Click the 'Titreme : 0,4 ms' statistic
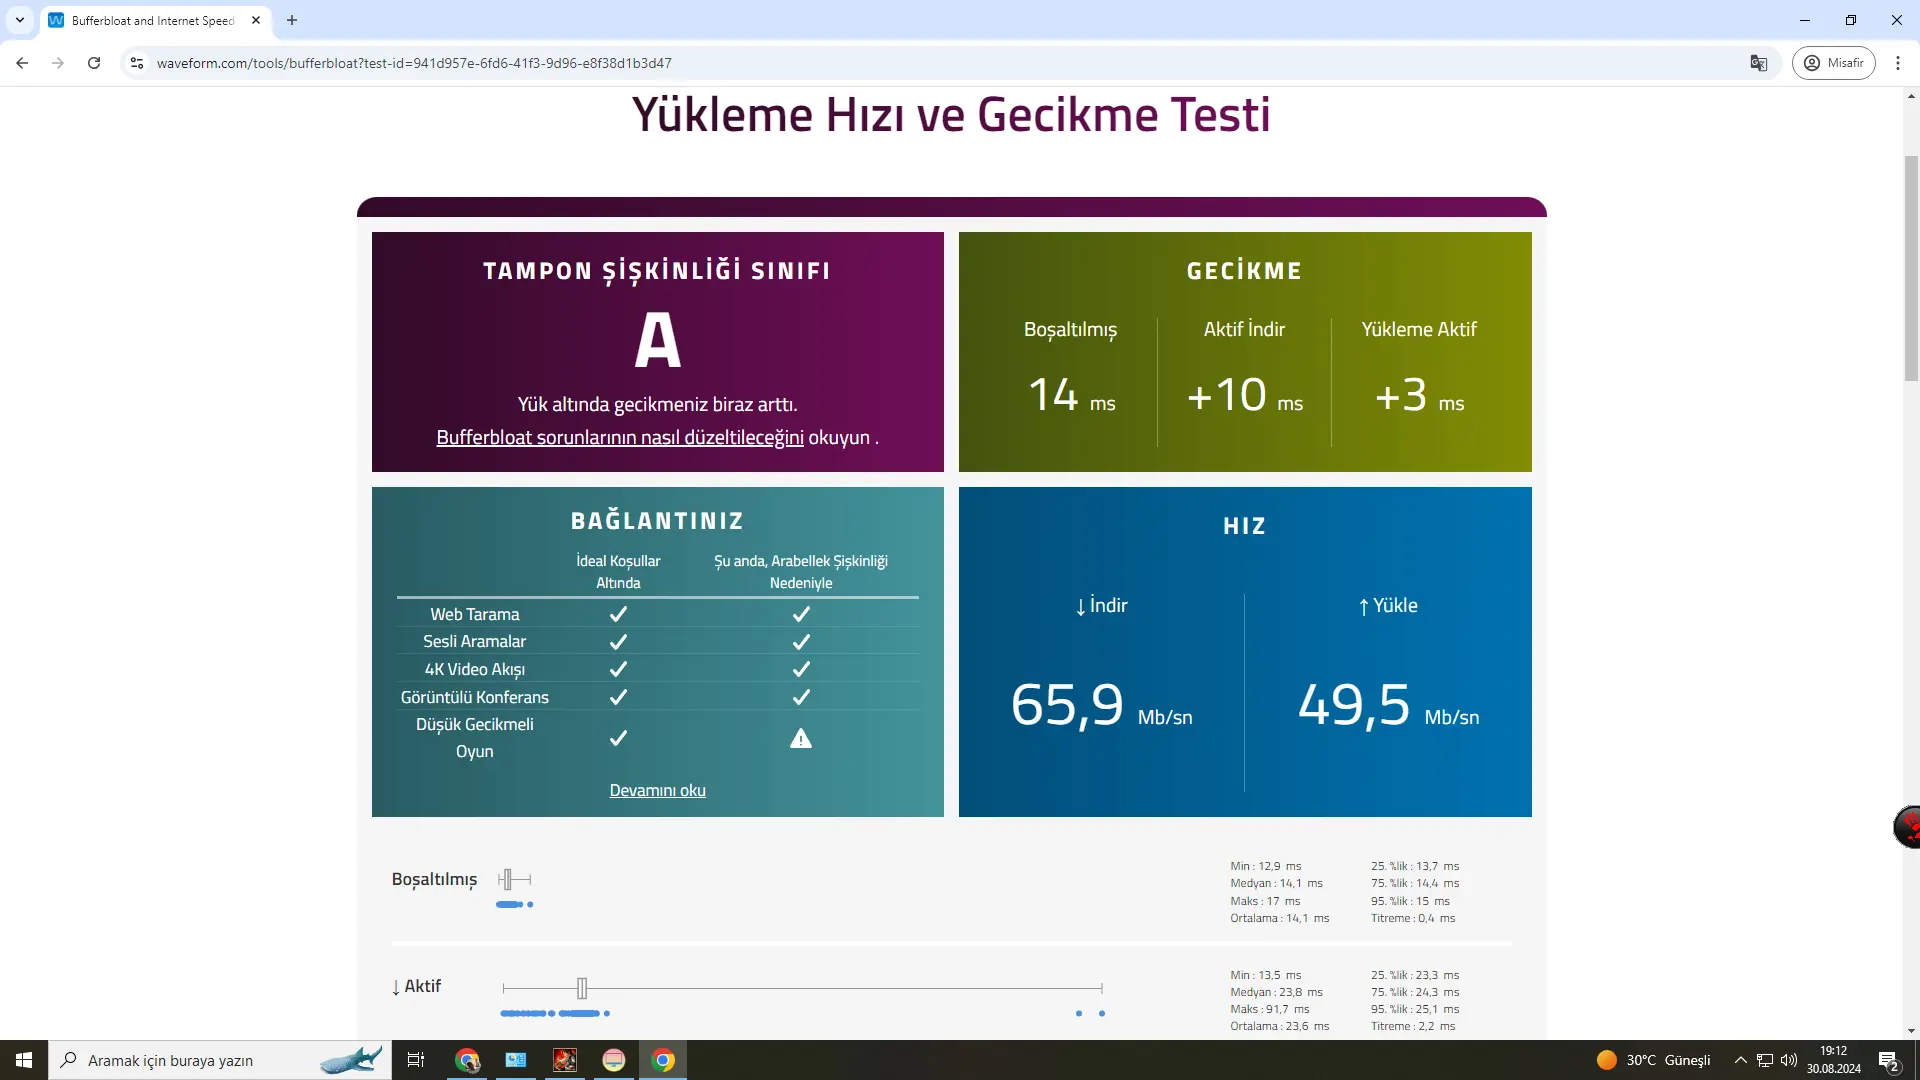The image size is (1920, 1080). point(1413,918)
